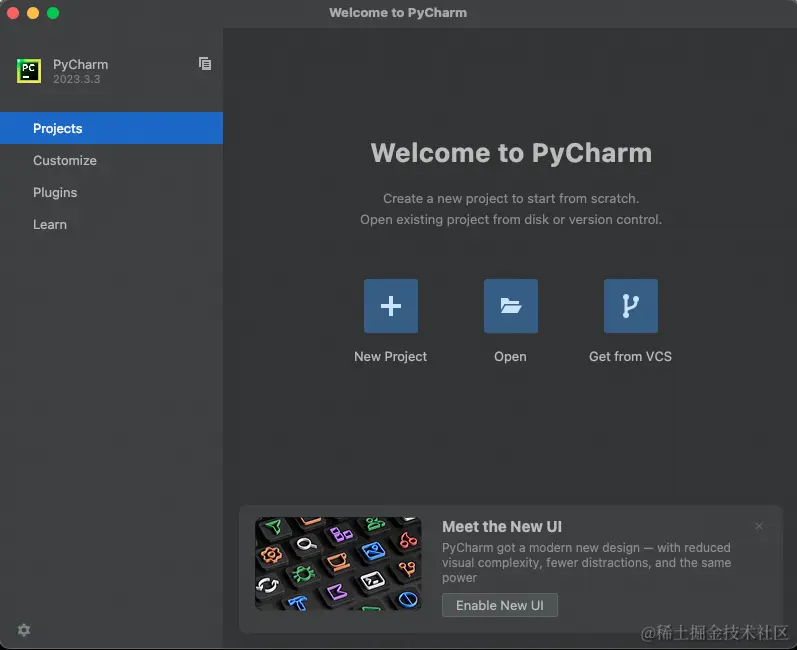The width and height of the screenshot is (797, 650).
Task: Click the Meet the New UI heading
Action: pyautogui.click(x=502, y=527)
